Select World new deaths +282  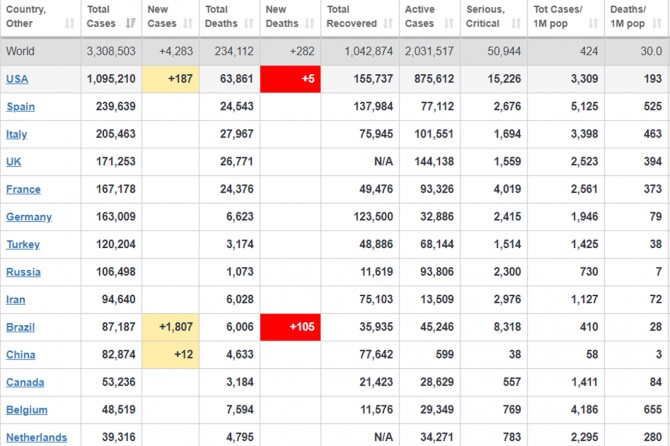(302, 51)
